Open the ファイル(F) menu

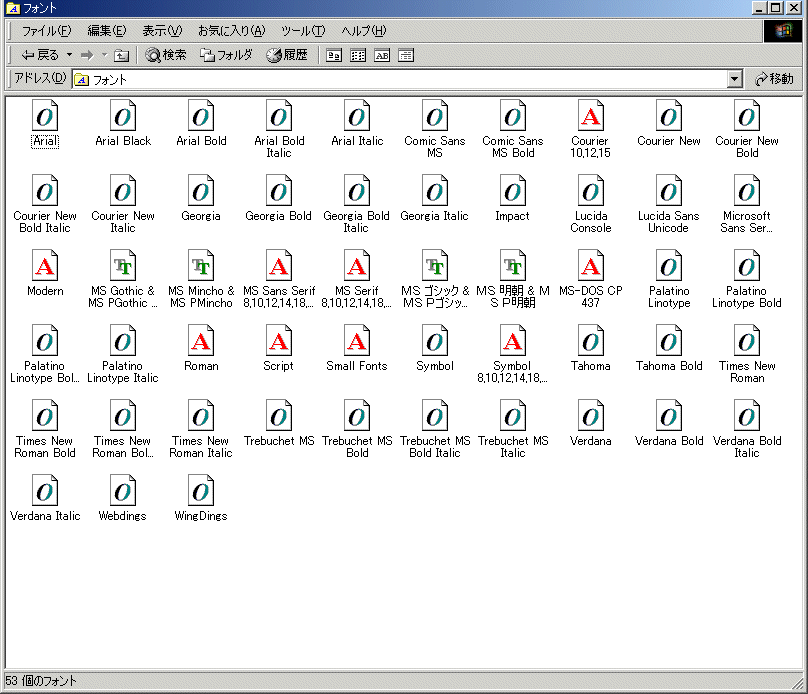46,31
